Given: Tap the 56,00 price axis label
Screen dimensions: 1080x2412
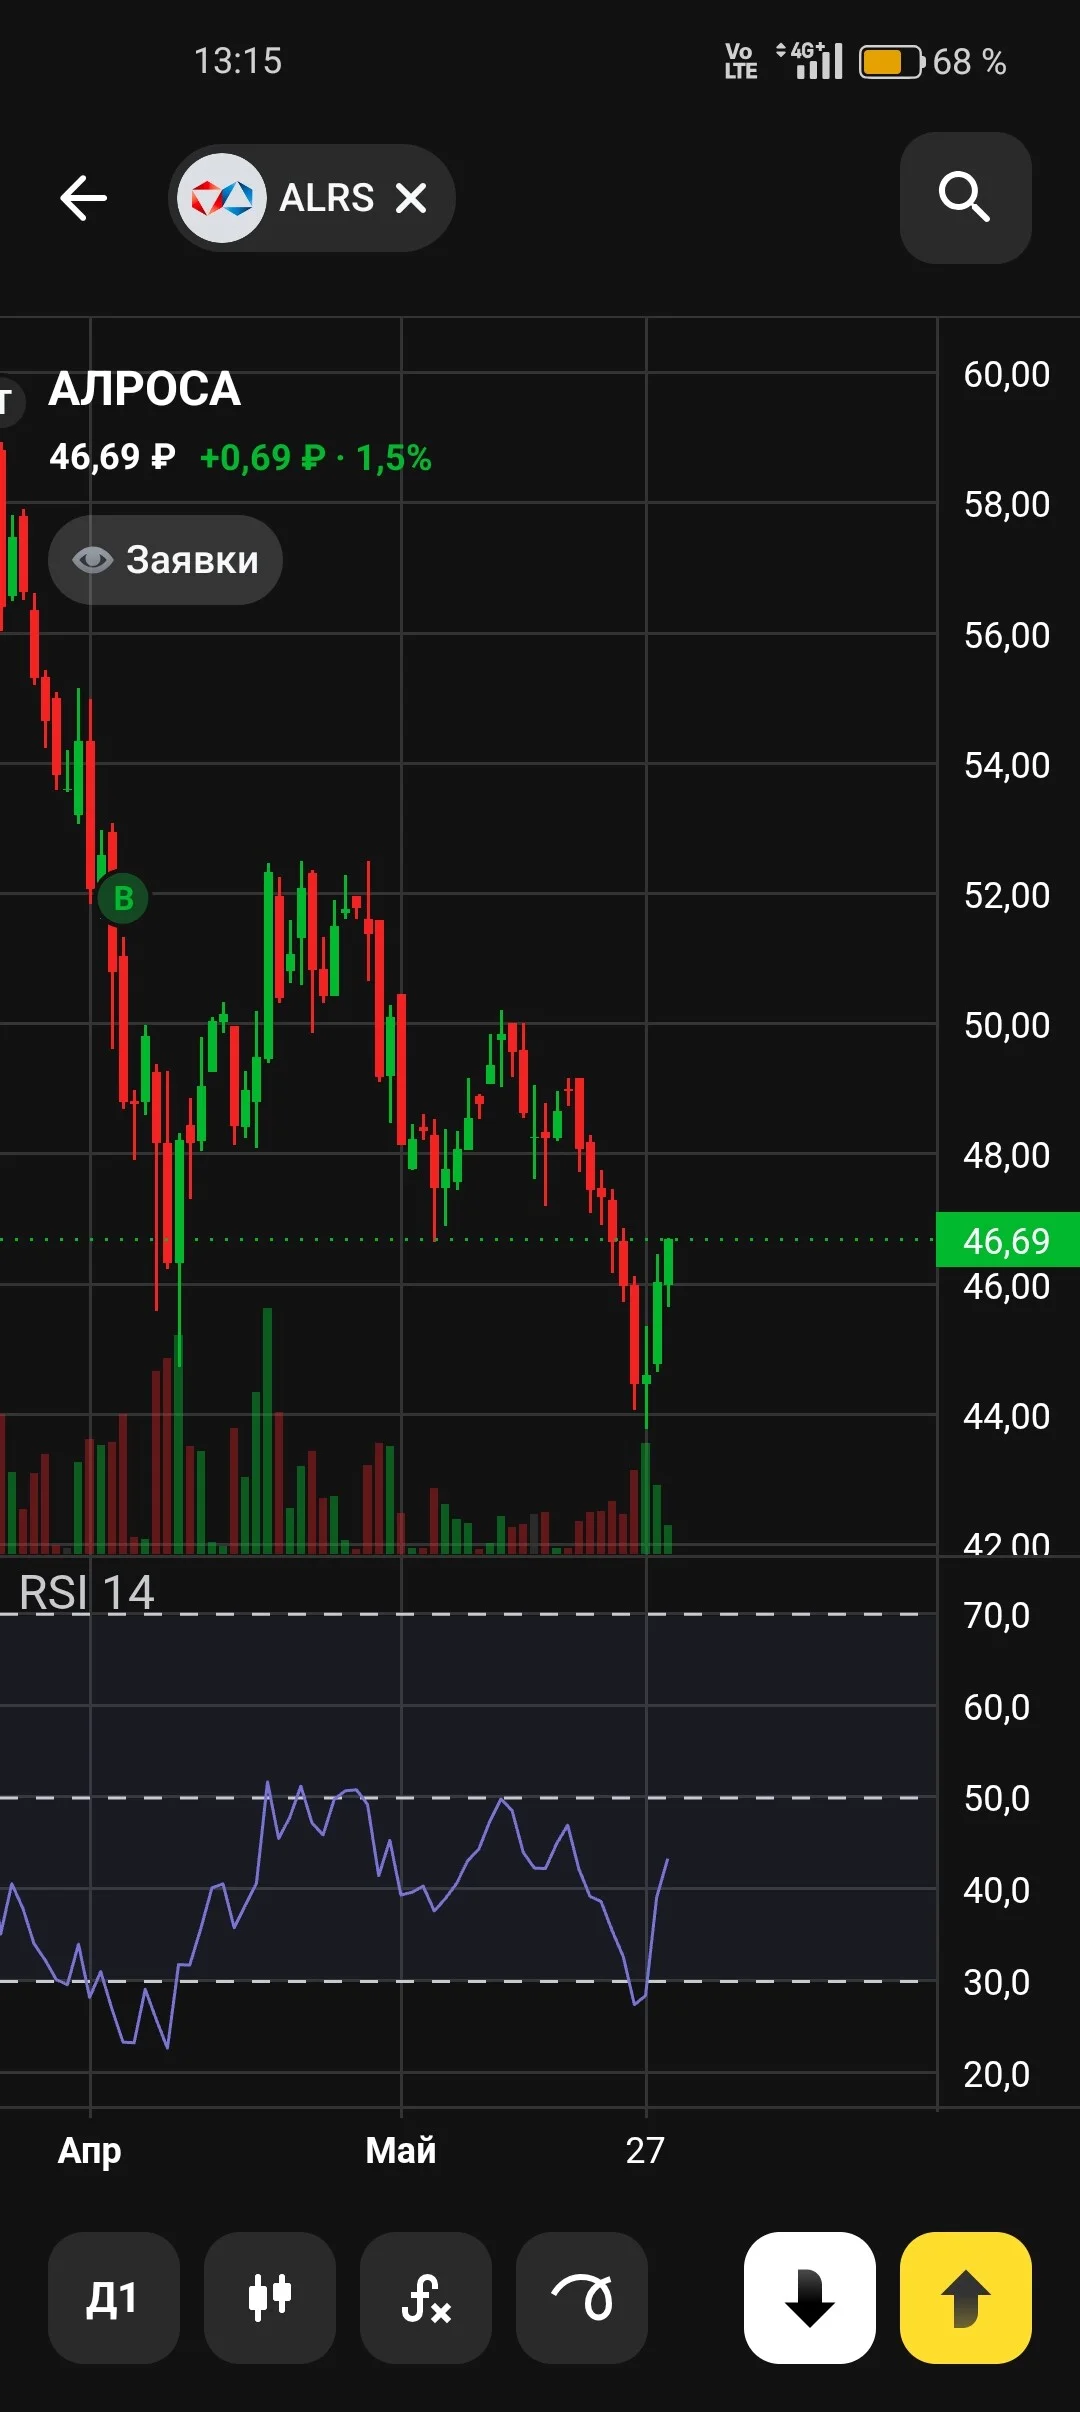Looking at the screenshot, I should pyautogui.click(x=1007, y=636).
